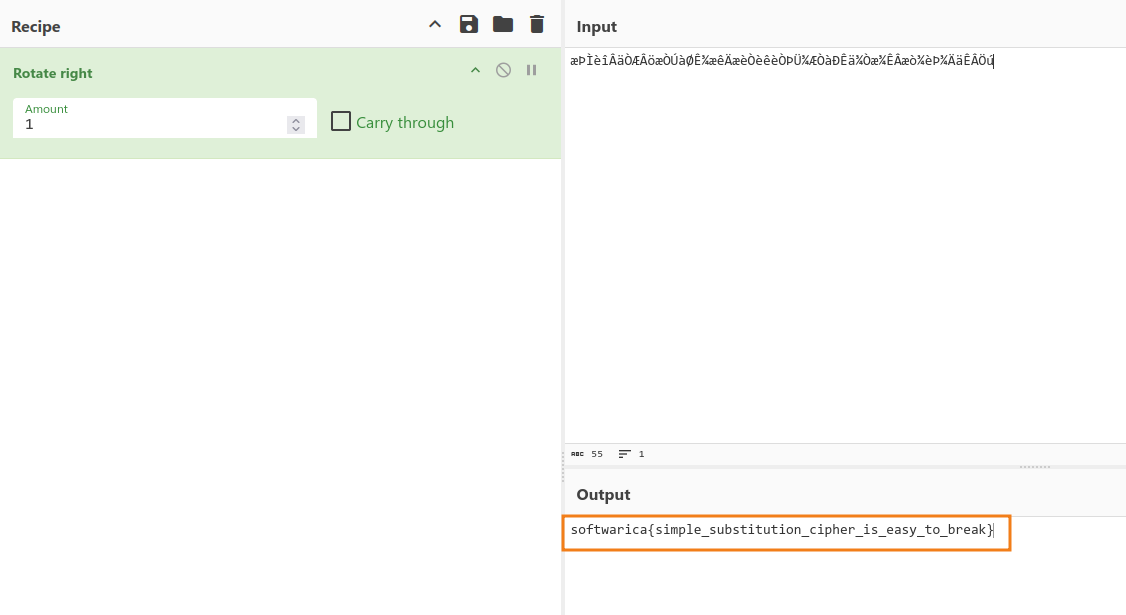Collapse the Recipe pane using header chevron
The width and height of the screenshot is (1126, 615).
[x=435, y=24]
